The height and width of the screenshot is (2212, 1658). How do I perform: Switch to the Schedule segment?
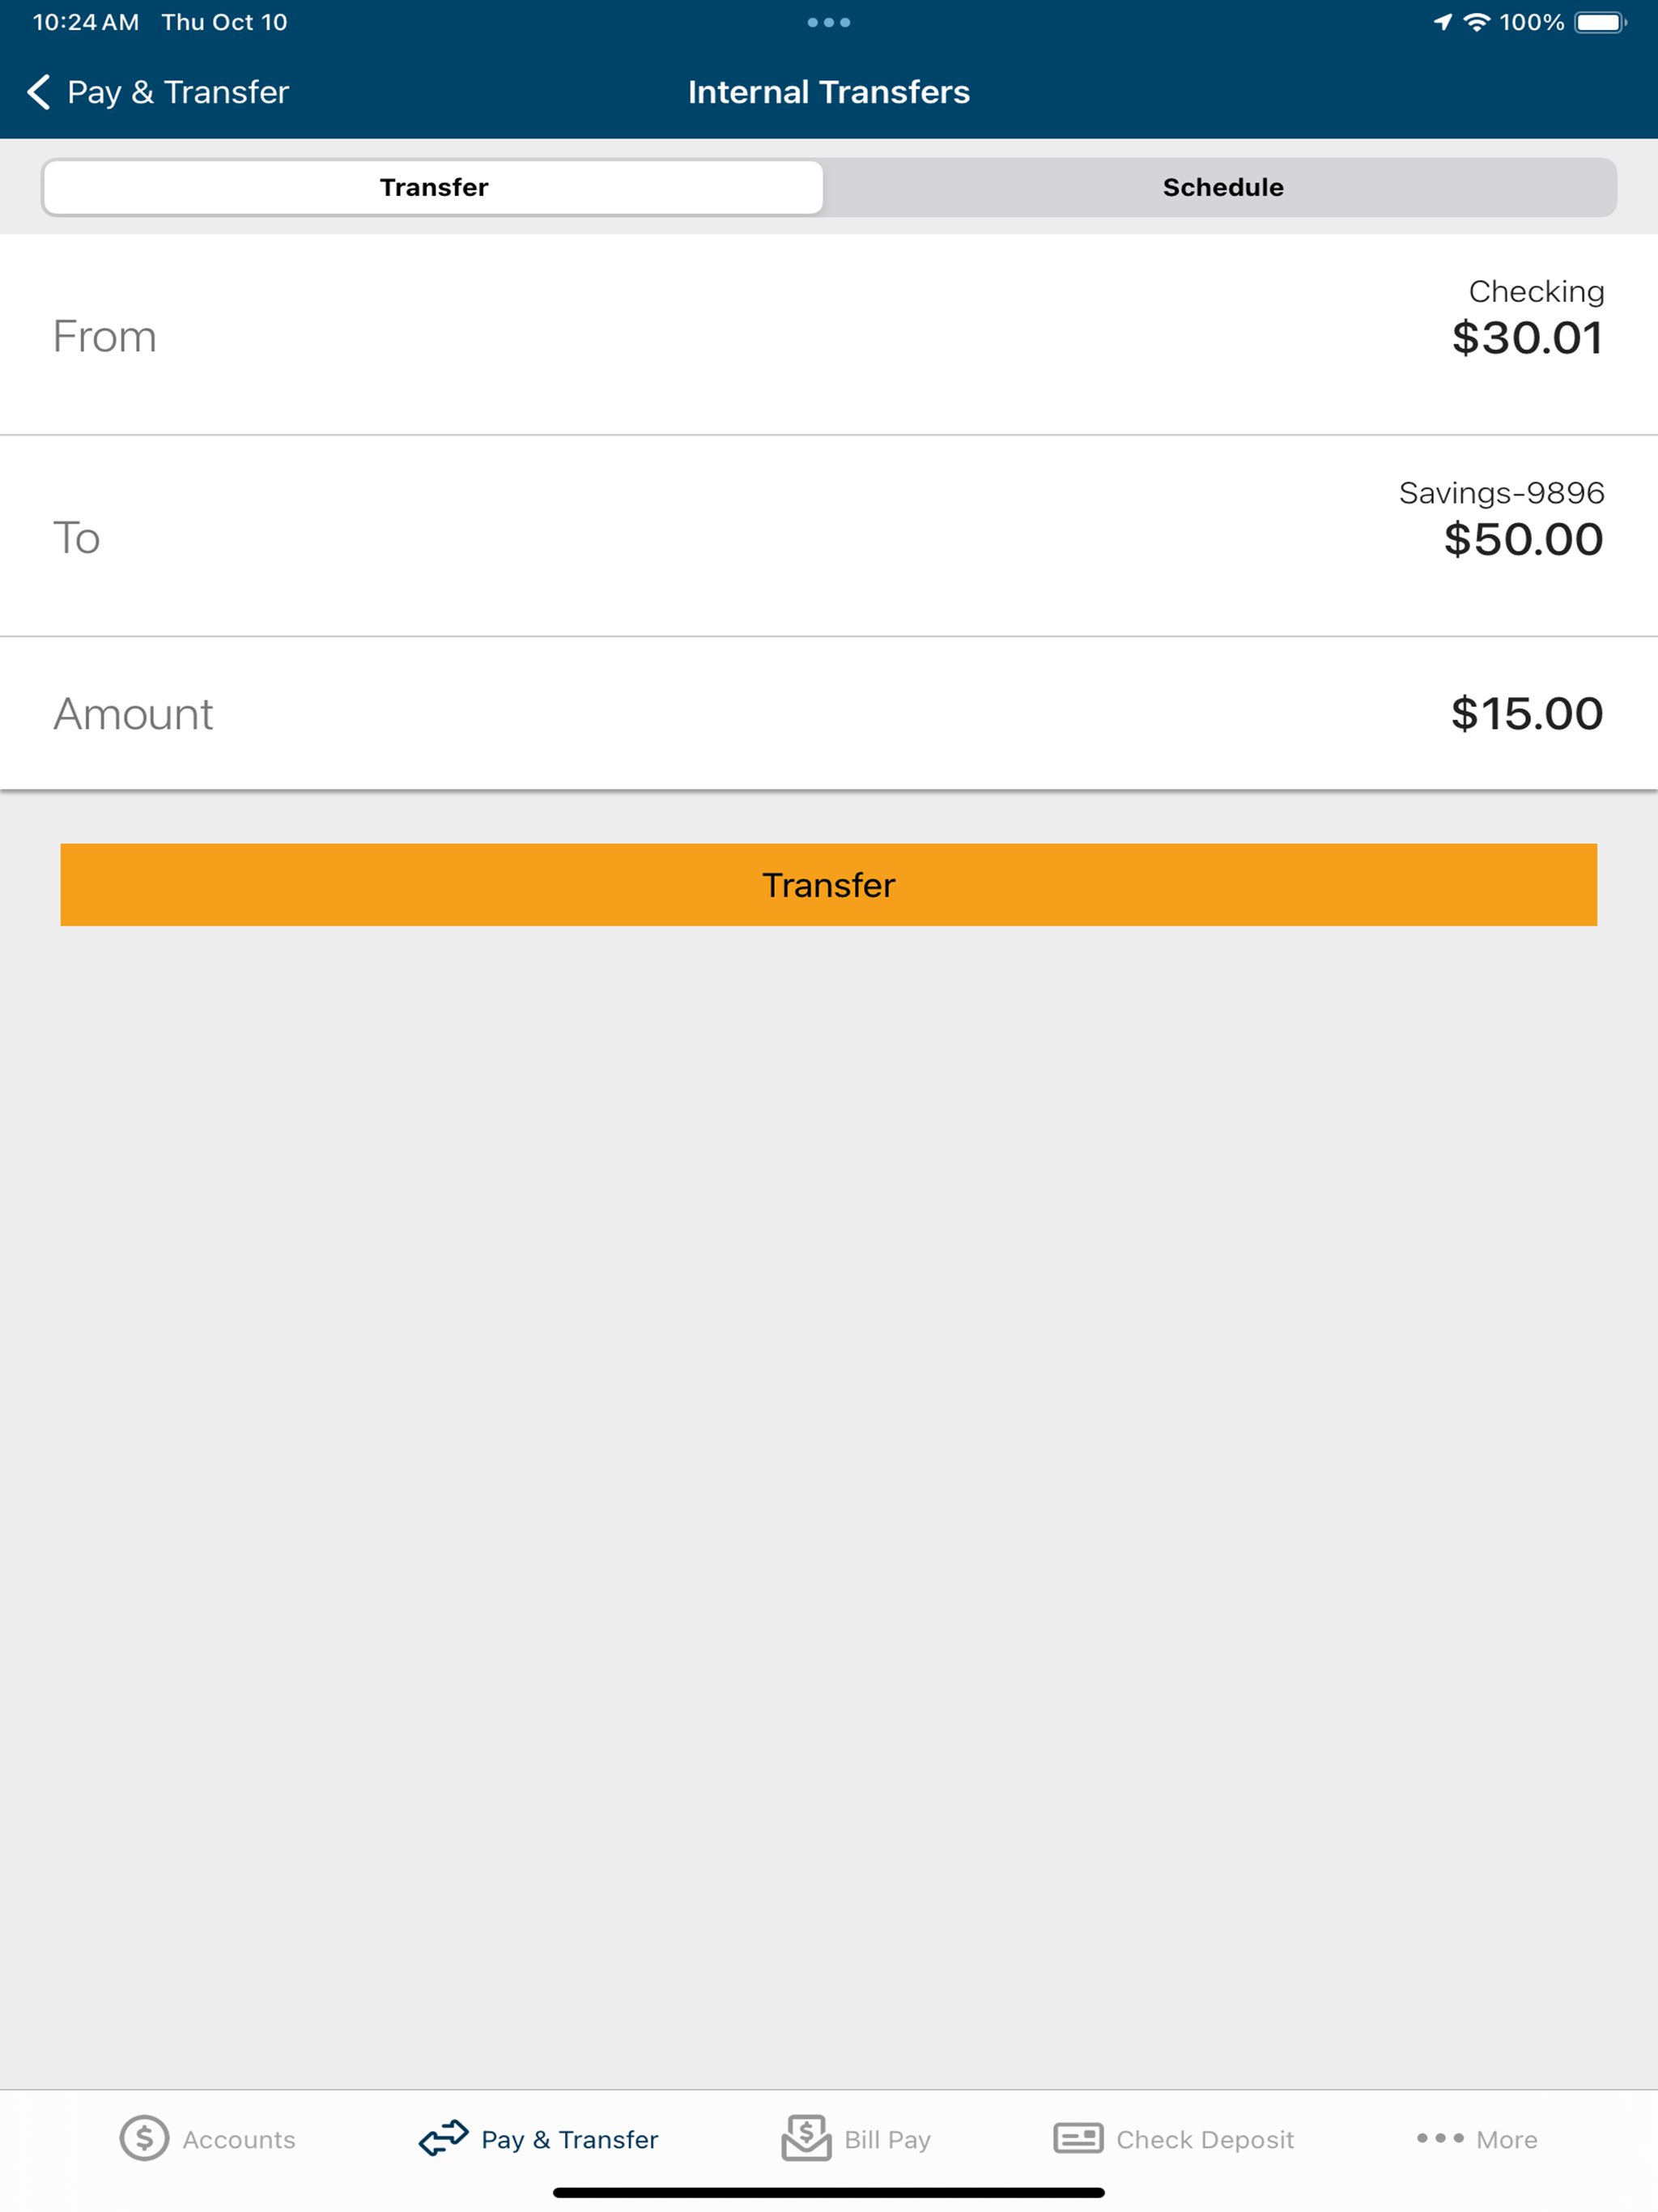[1222, 187]
